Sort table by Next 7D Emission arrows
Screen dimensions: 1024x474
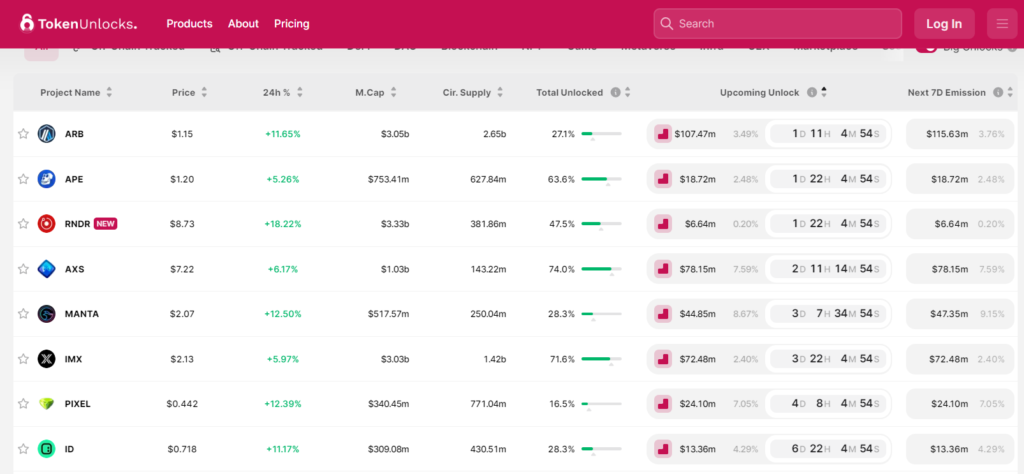pyautogui.click(x=1011, y=93)
